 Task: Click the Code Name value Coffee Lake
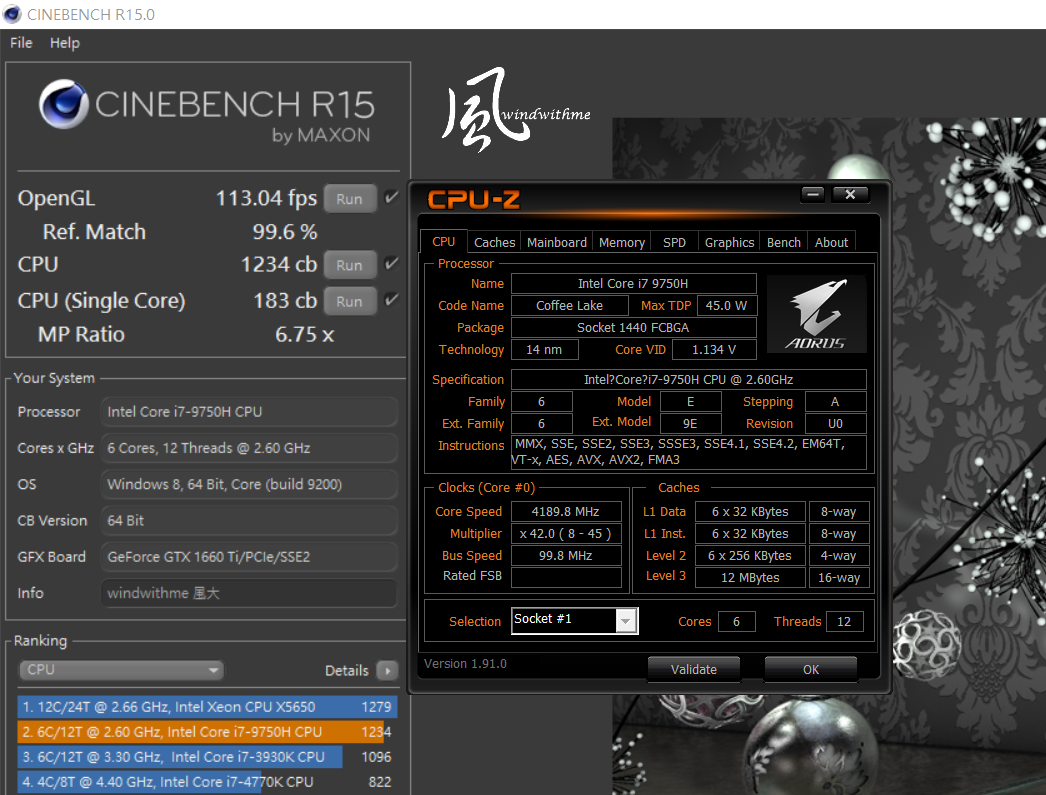(x=570, y=305)
